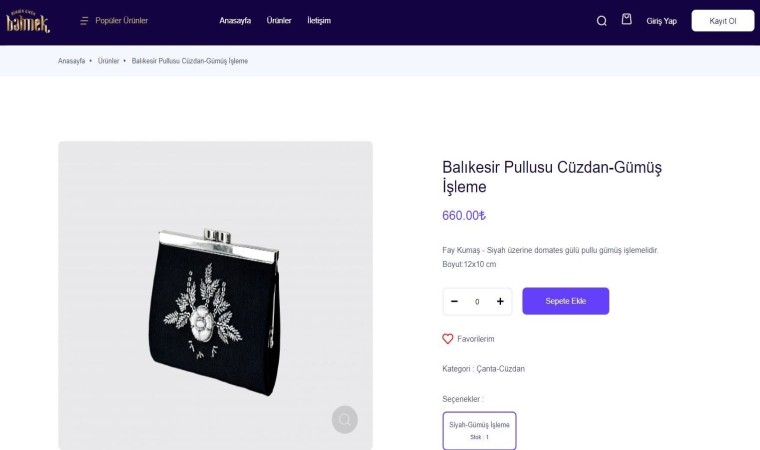Decrease quantity with the minus button
The image size is (760, 450).
455,301
